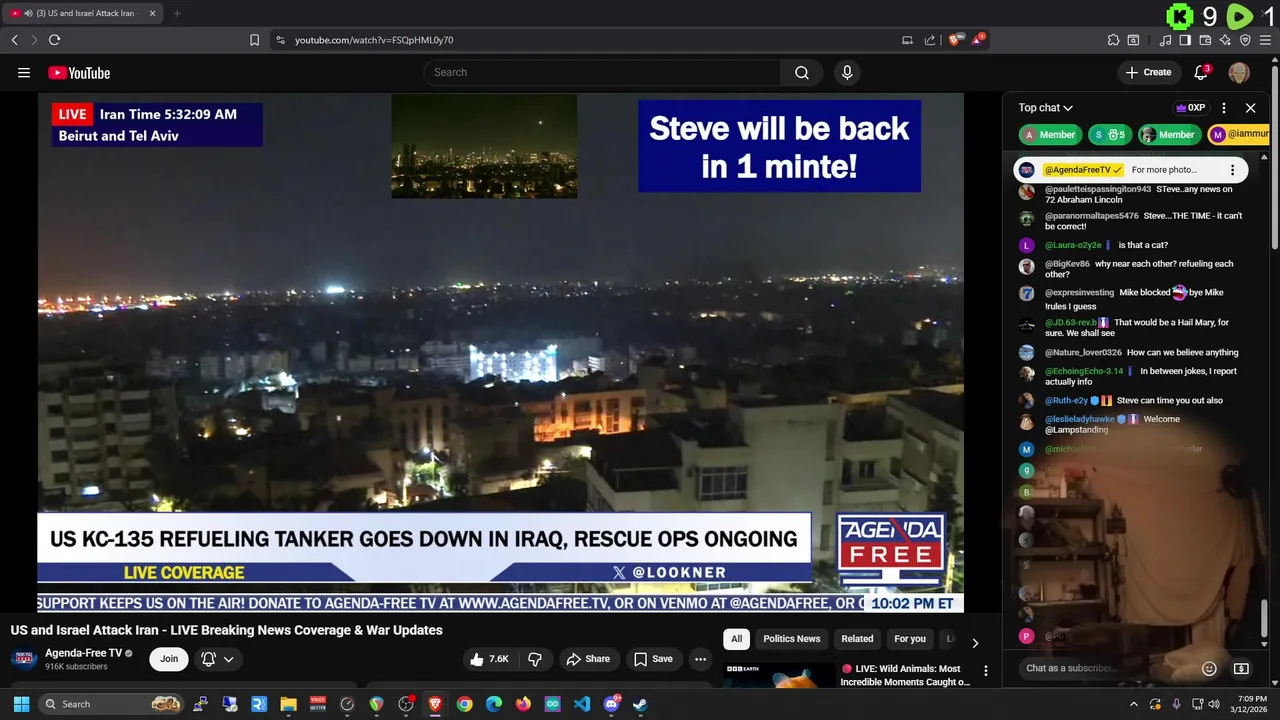1280x720 pixels.
Task: Open the YouTube hamburger guide menu
Action: tap(24, 72)
